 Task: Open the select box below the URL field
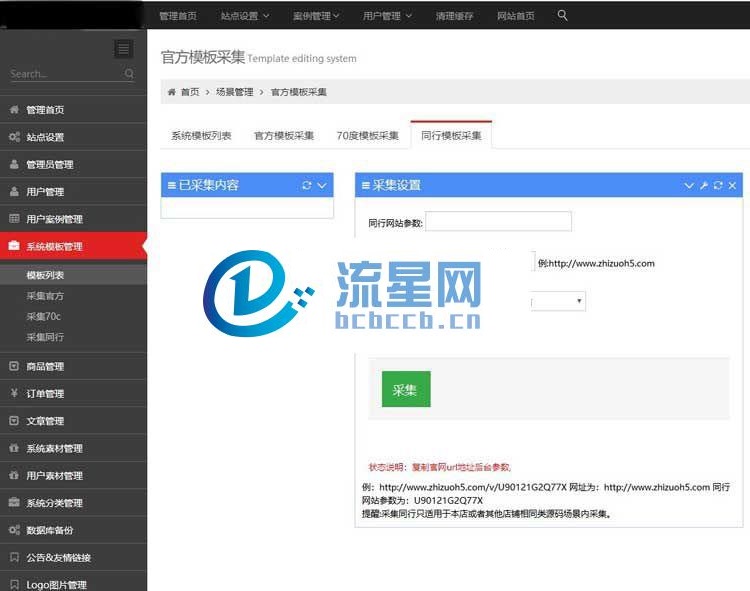tap(560, 301)
